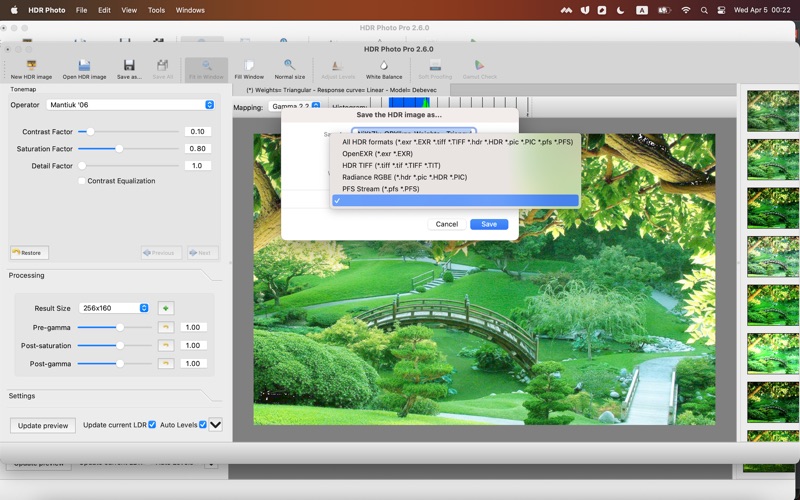The height and width of the screenshot is (500, 800).
Task: Click the Fill Window toolbar icon
Action: (x=249, y=66)
